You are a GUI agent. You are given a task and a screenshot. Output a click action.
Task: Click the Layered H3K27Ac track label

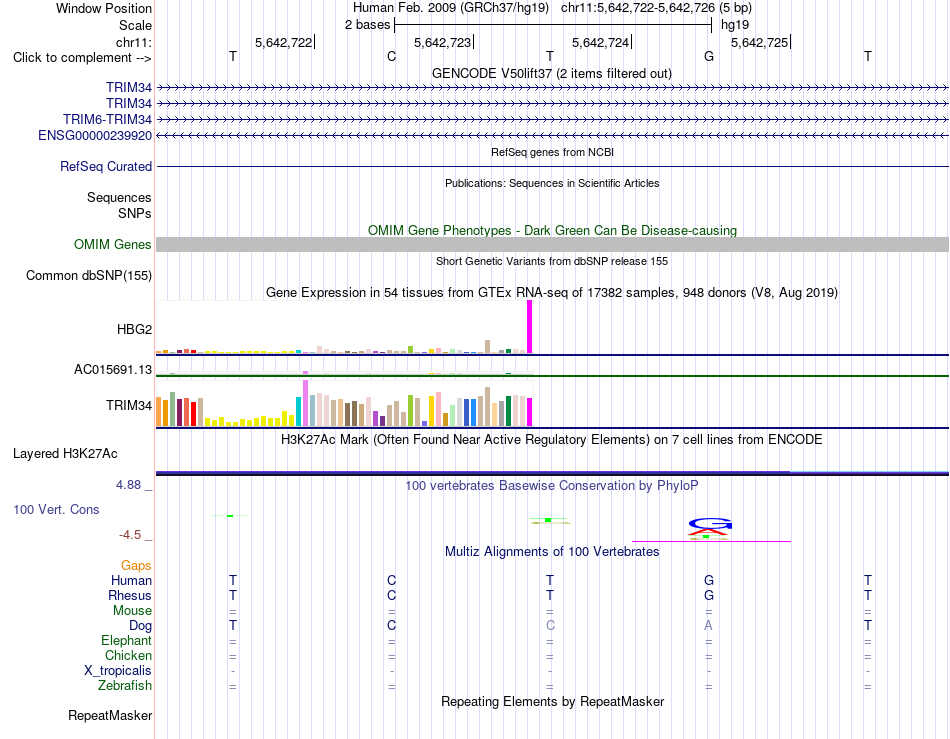tap(65, 454)
